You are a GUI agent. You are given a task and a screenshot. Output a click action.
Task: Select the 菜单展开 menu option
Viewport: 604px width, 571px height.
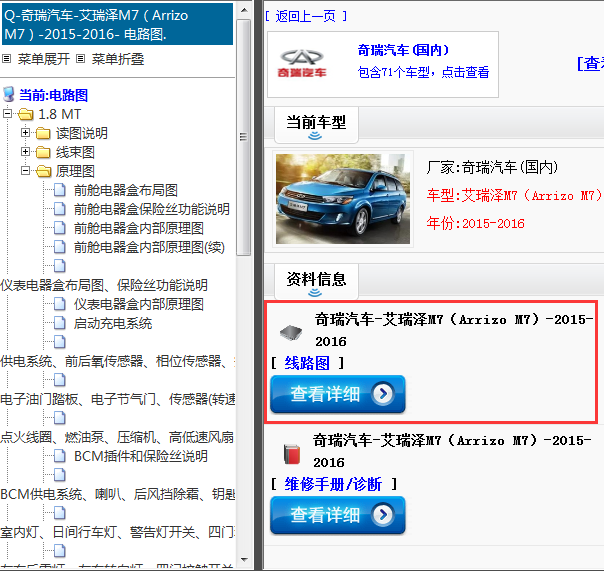44,59
